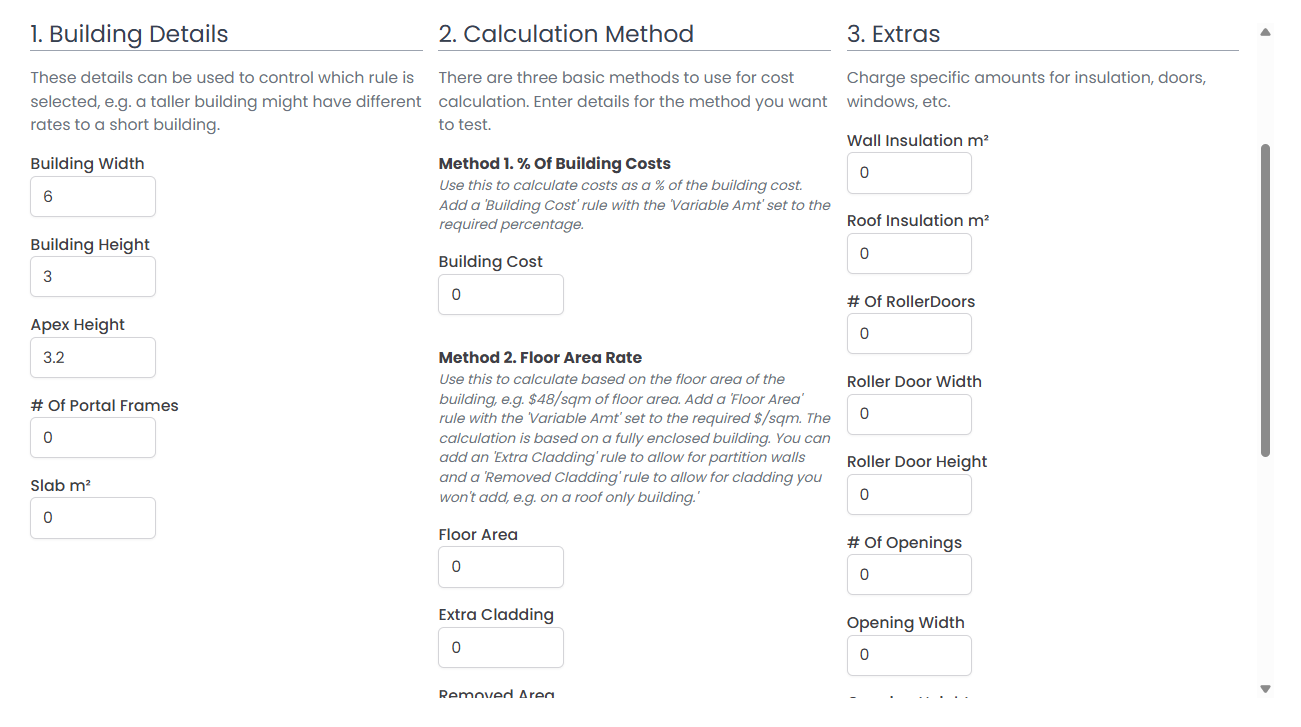The width and height of the screenshot is (1301, 727).
Task: Focus the Building Height field
Action: [x=93, y=277]
